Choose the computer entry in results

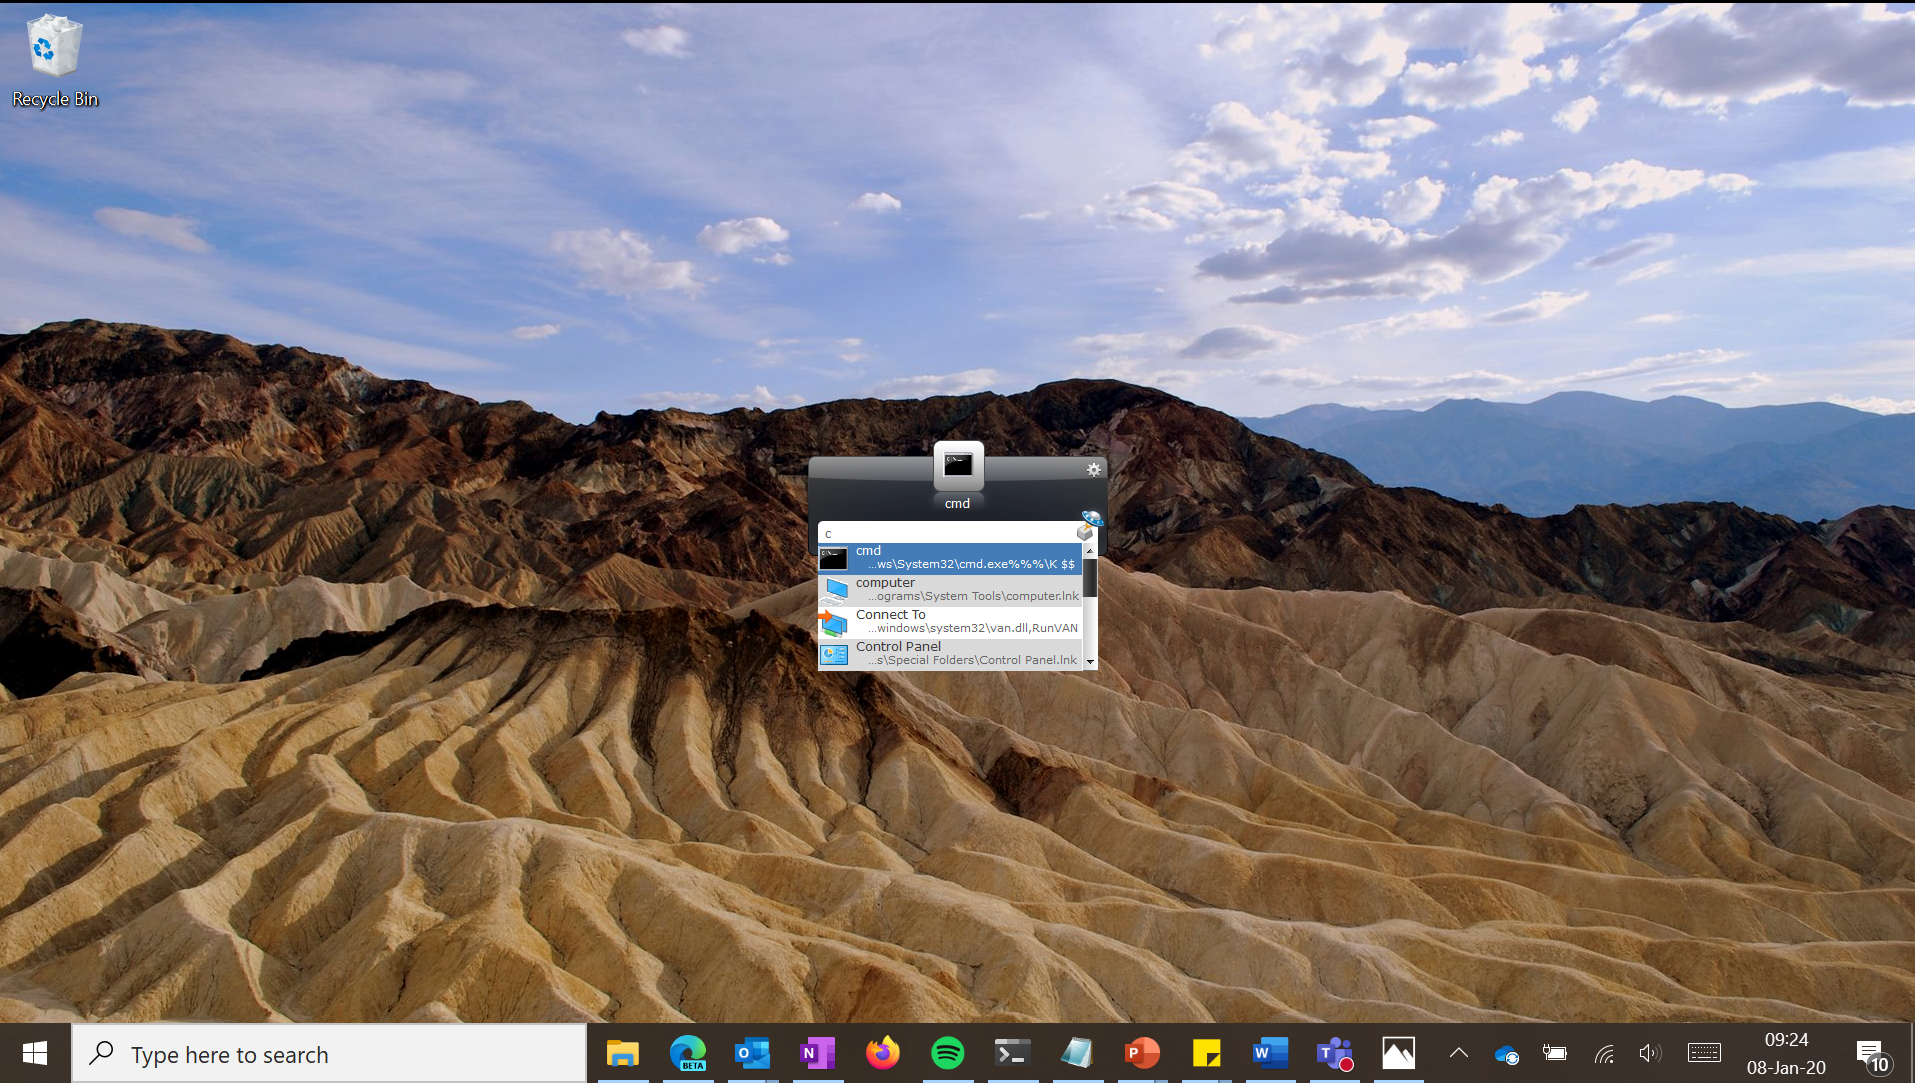[x=950, y=590]
